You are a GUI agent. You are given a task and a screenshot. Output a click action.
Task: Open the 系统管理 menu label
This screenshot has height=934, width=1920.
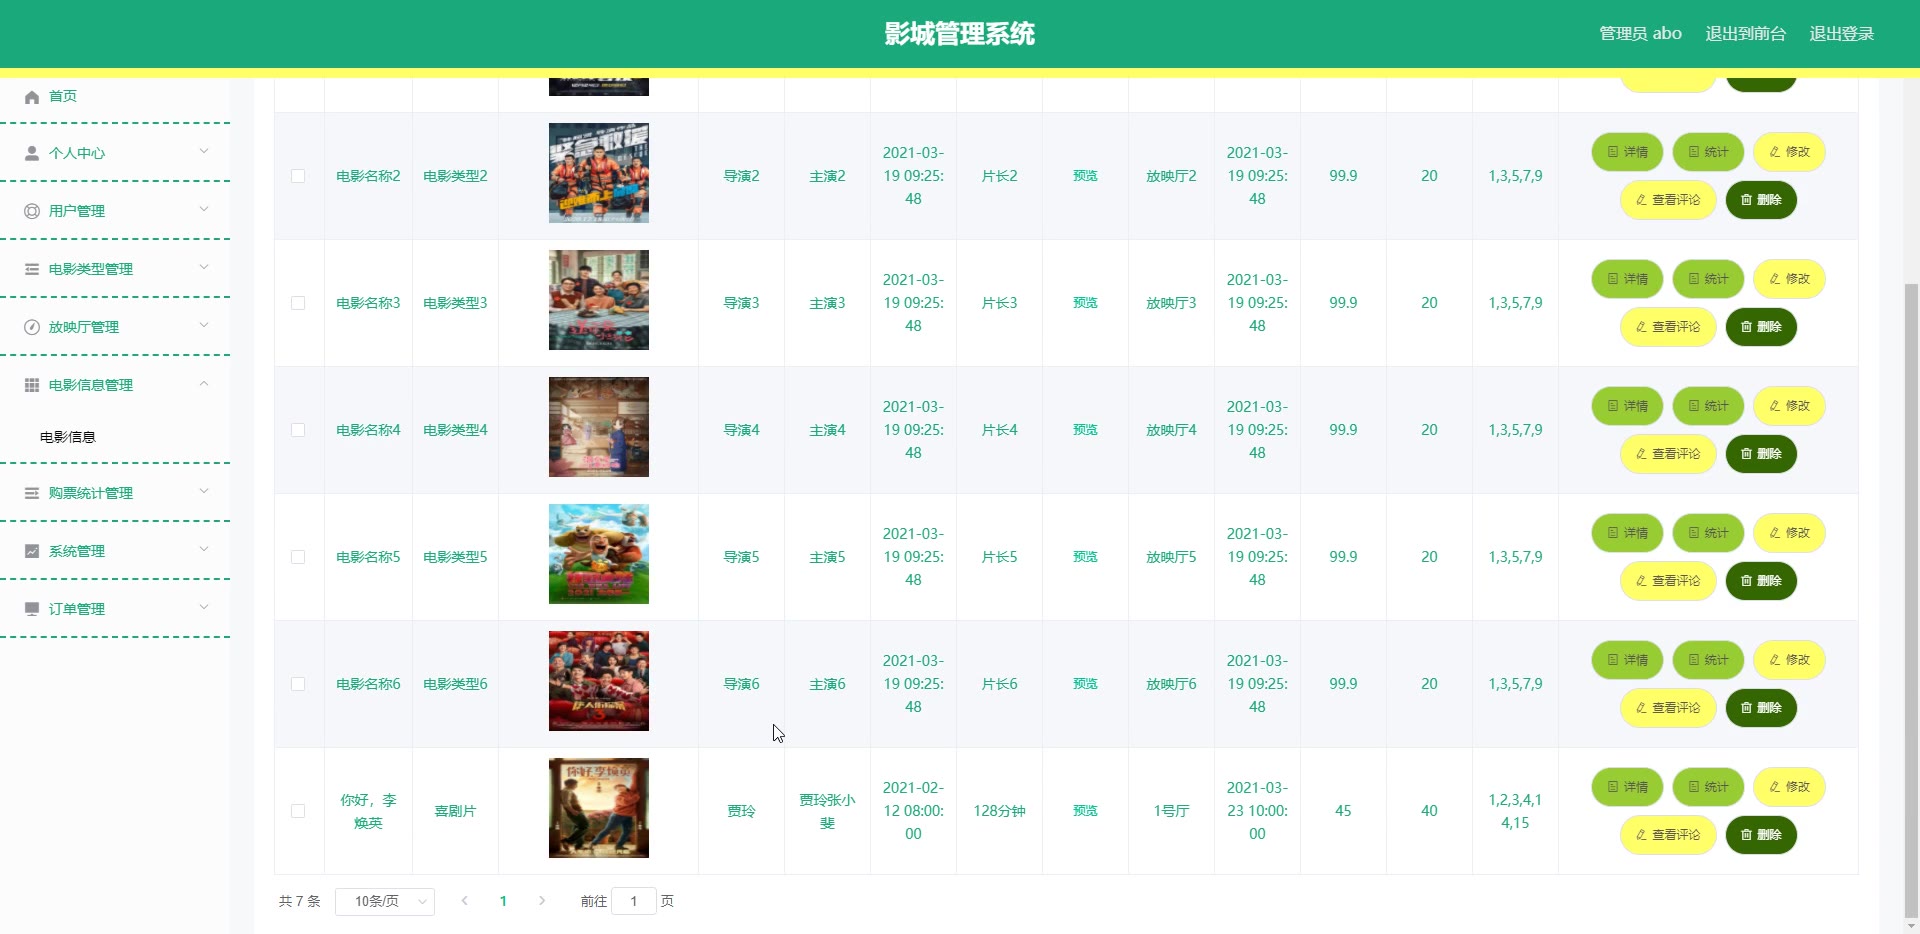77,551
